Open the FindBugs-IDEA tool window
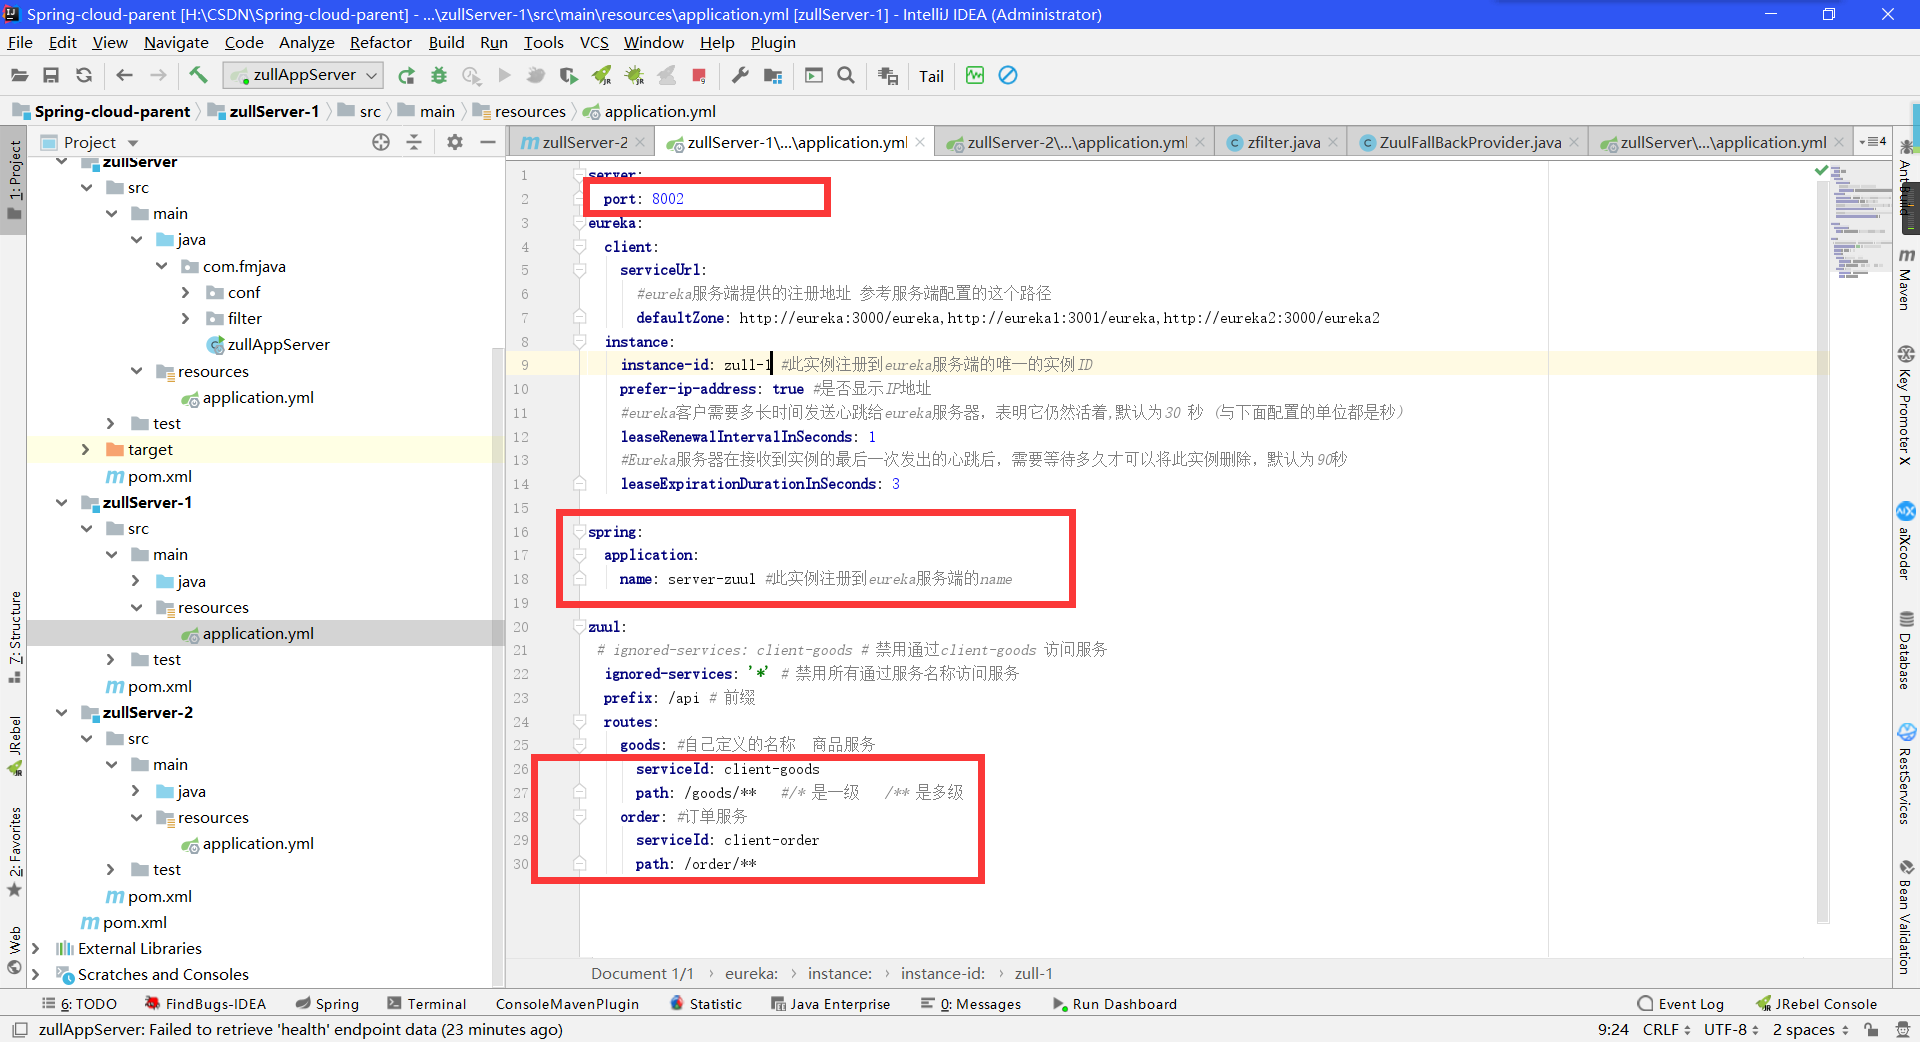This screenshot has height=1042, width=1920. pyautogui.click(x=205, y=1004)
